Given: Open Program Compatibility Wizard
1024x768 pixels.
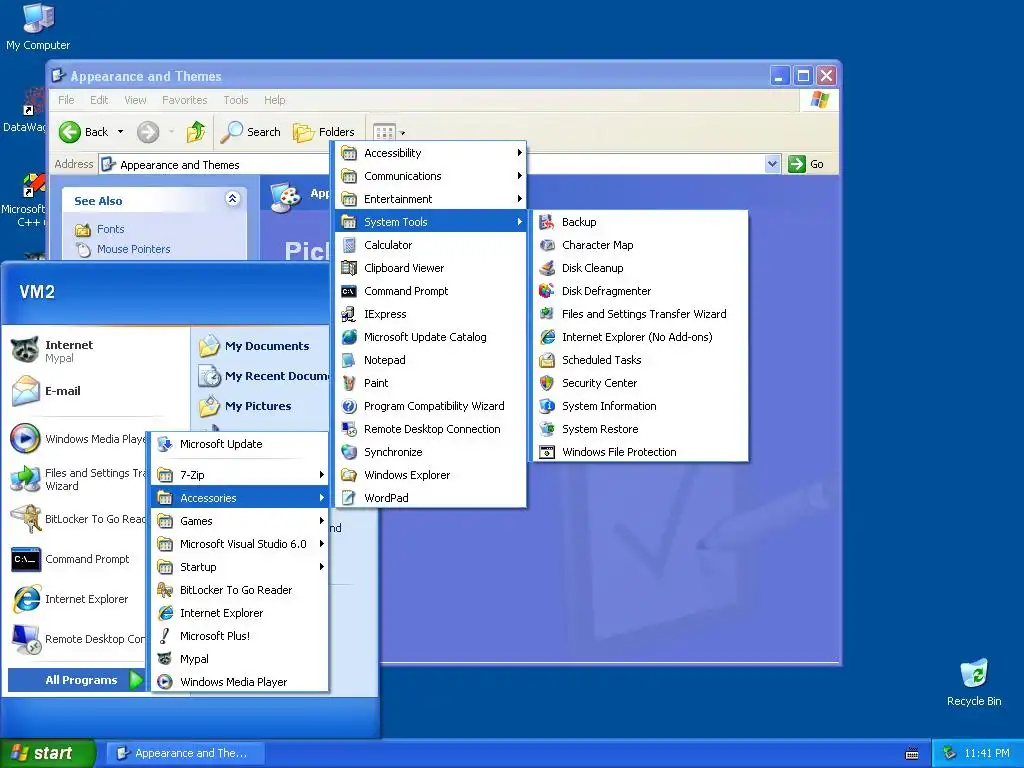Looking at the screenshot, I should point(431,406).
